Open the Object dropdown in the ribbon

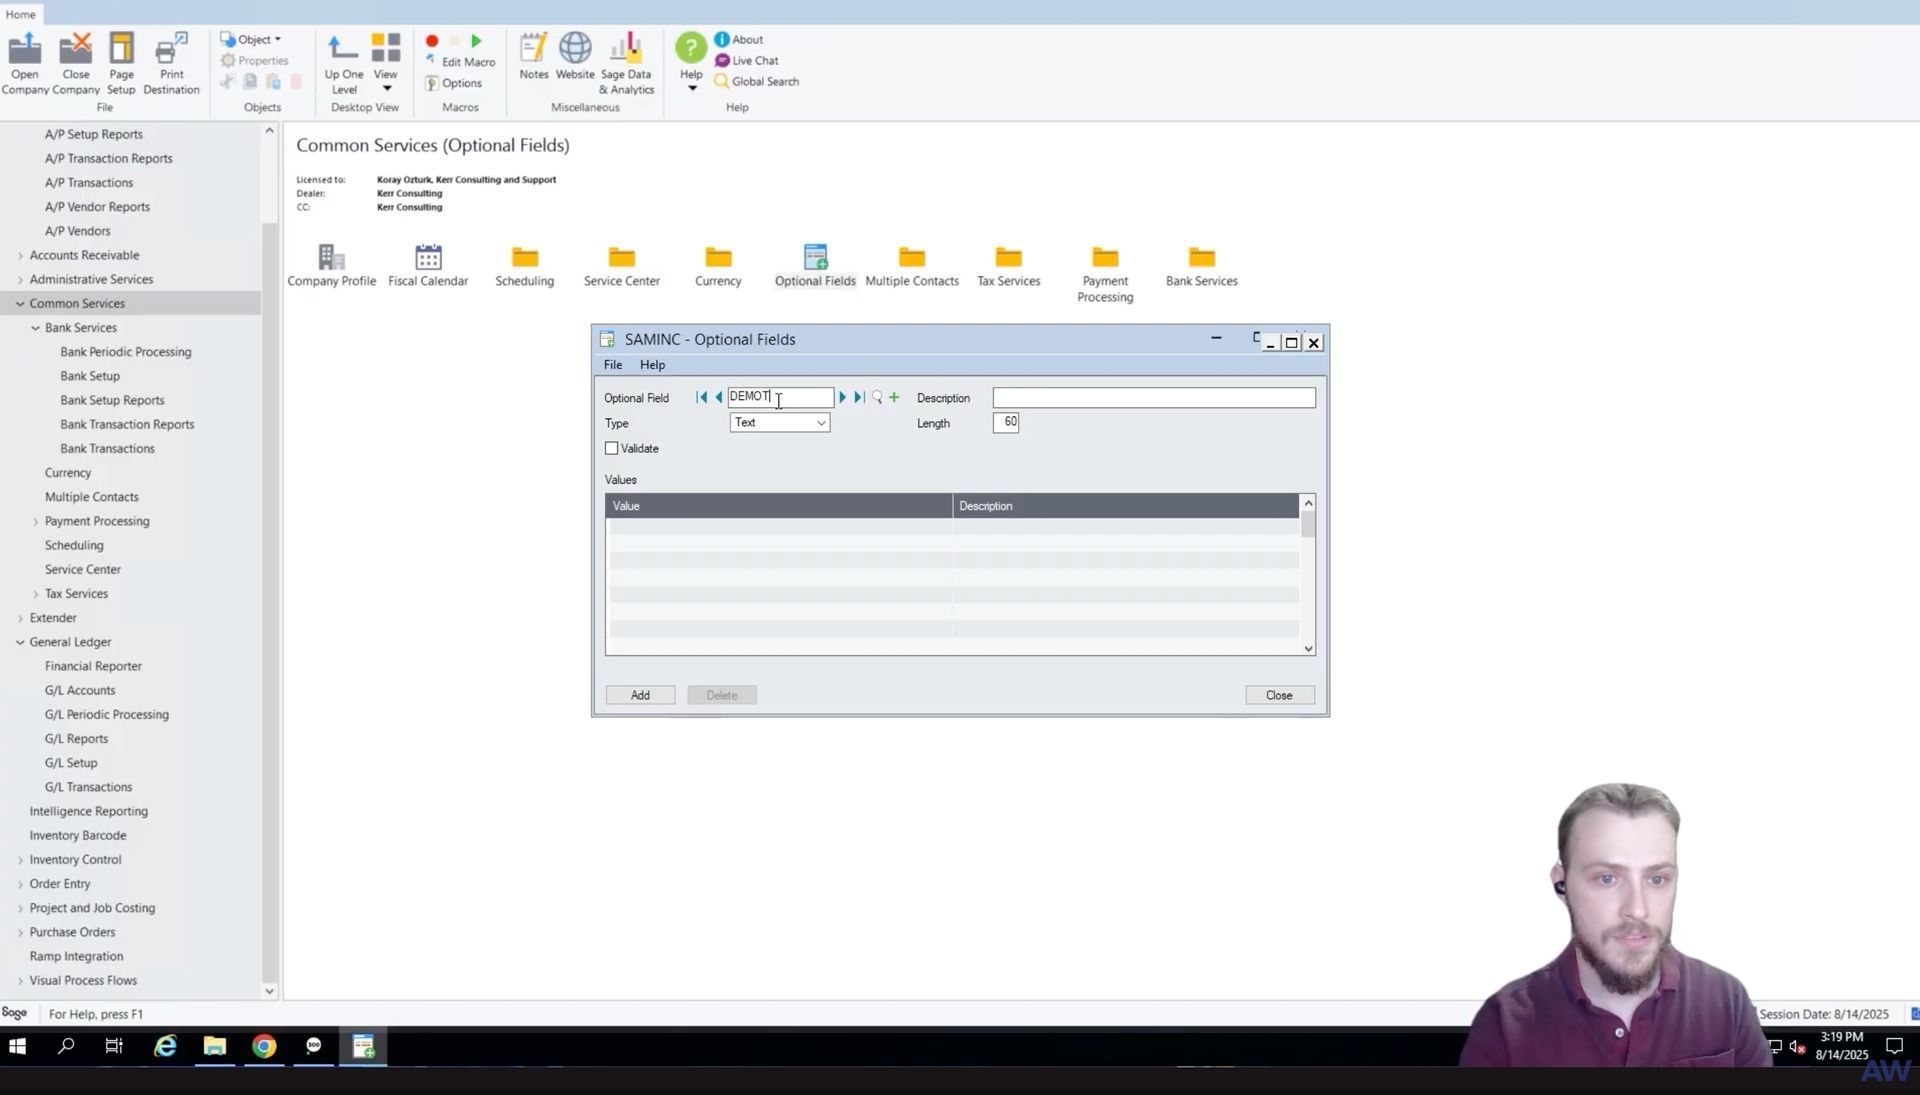tap(252, 40)
